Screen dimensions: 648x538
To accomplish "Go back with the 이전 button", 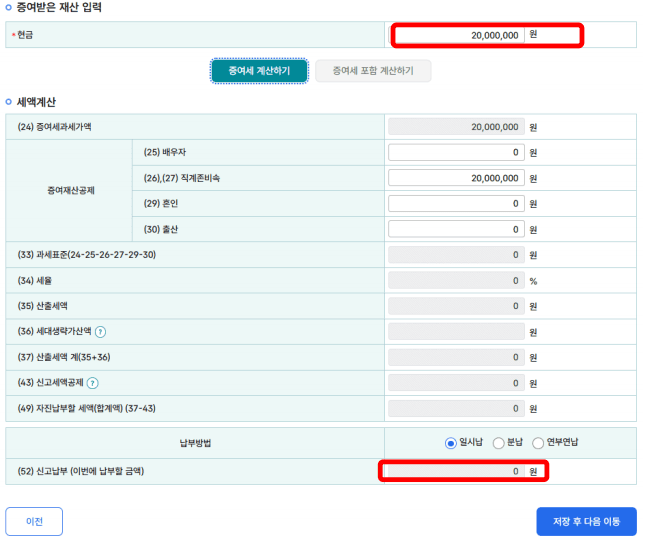I will pos(34,521).
